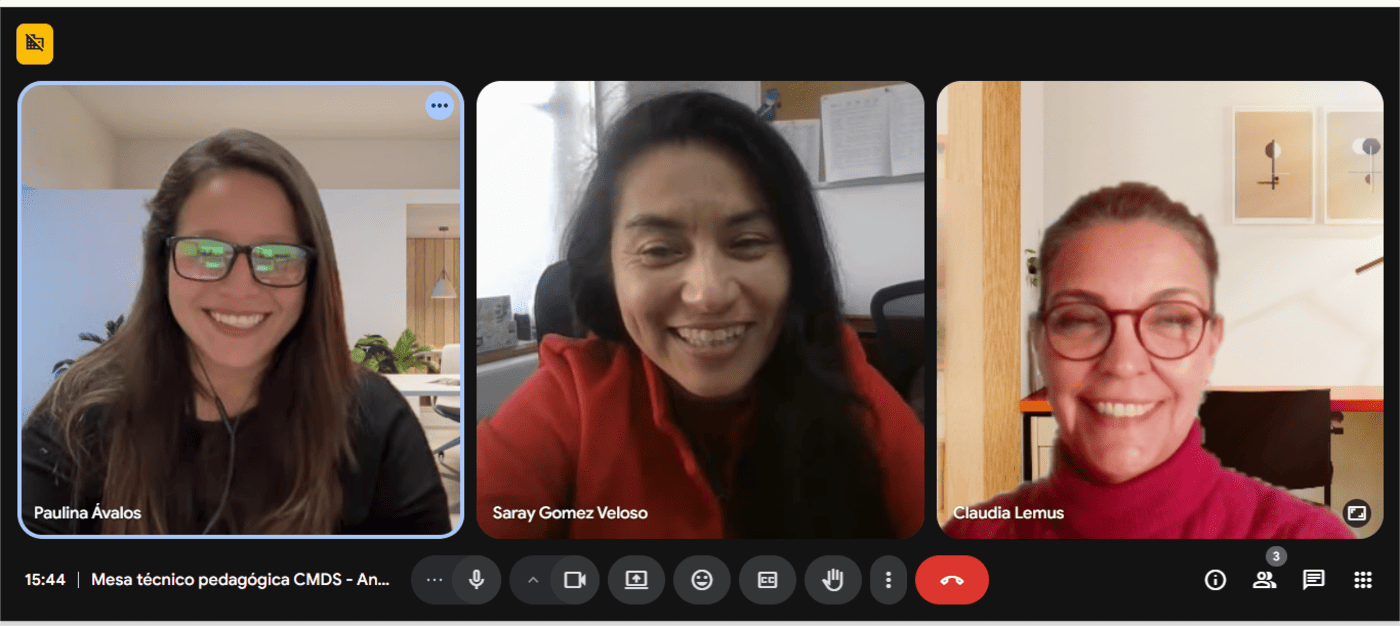The image size is (1400, 626).
Task: Open the emoji reactions button
Action: click(702, 580)
